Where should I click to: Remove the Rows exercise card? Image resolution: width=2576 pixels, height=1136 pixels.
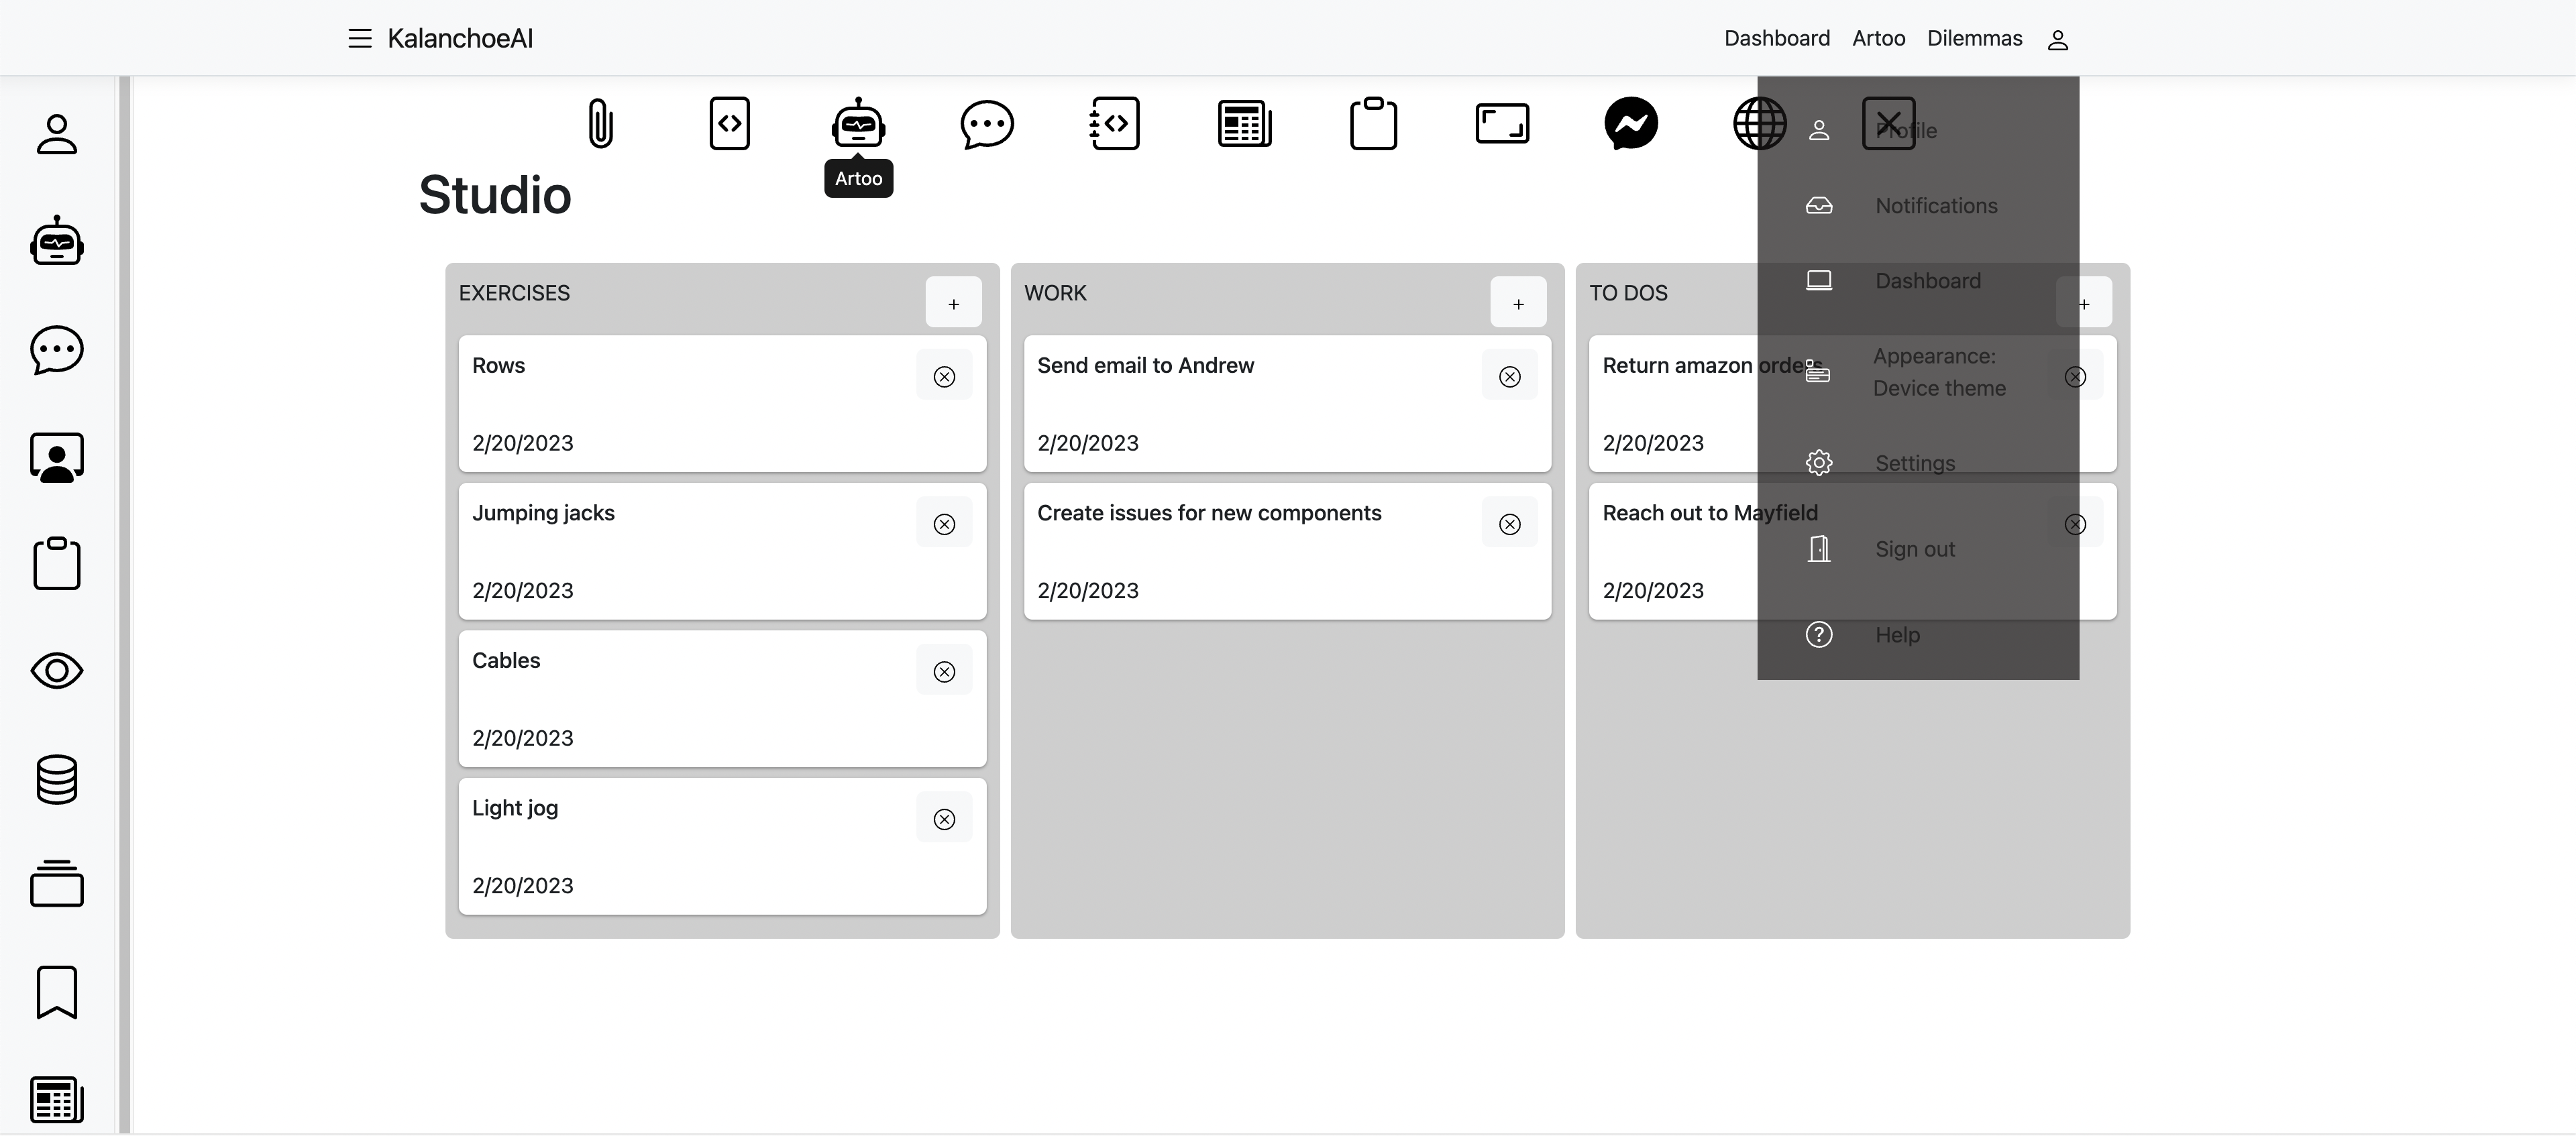click(x=944, y=377)
